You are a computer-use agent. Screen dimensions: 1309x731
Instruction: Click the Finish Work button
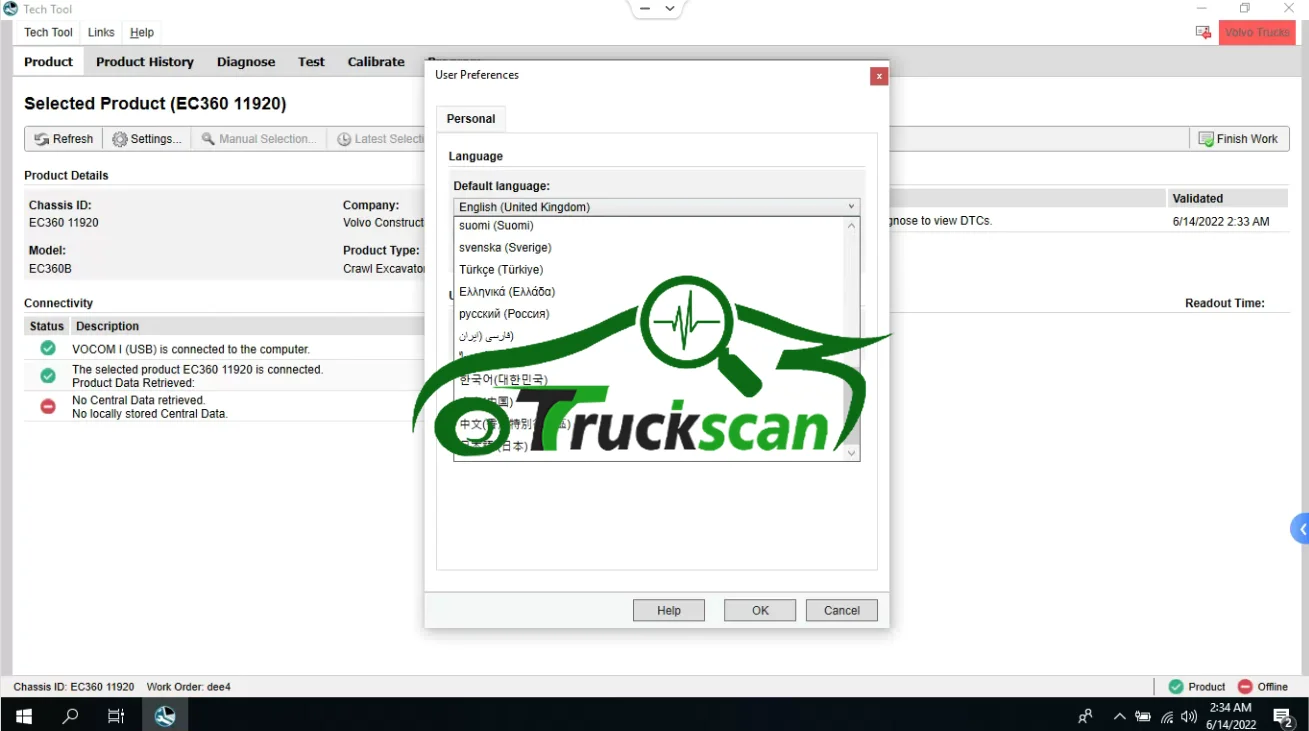(x=1238, y=139)
